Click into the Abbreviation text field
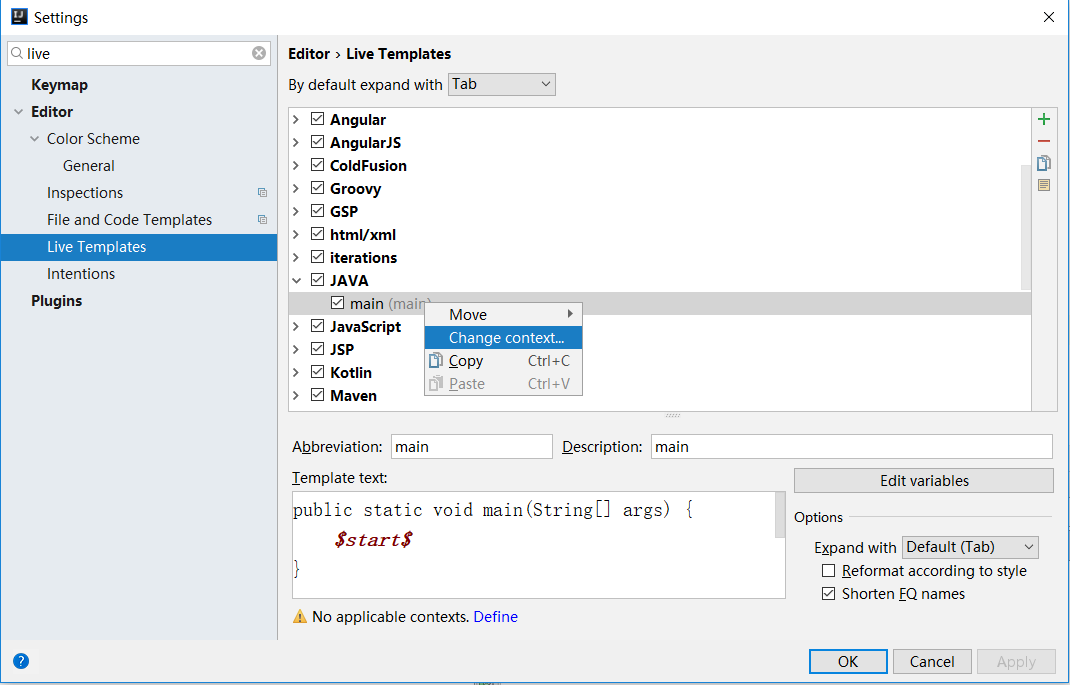Image resolution: width=1070 pixels, height=685 pixels. pos(471,447)
